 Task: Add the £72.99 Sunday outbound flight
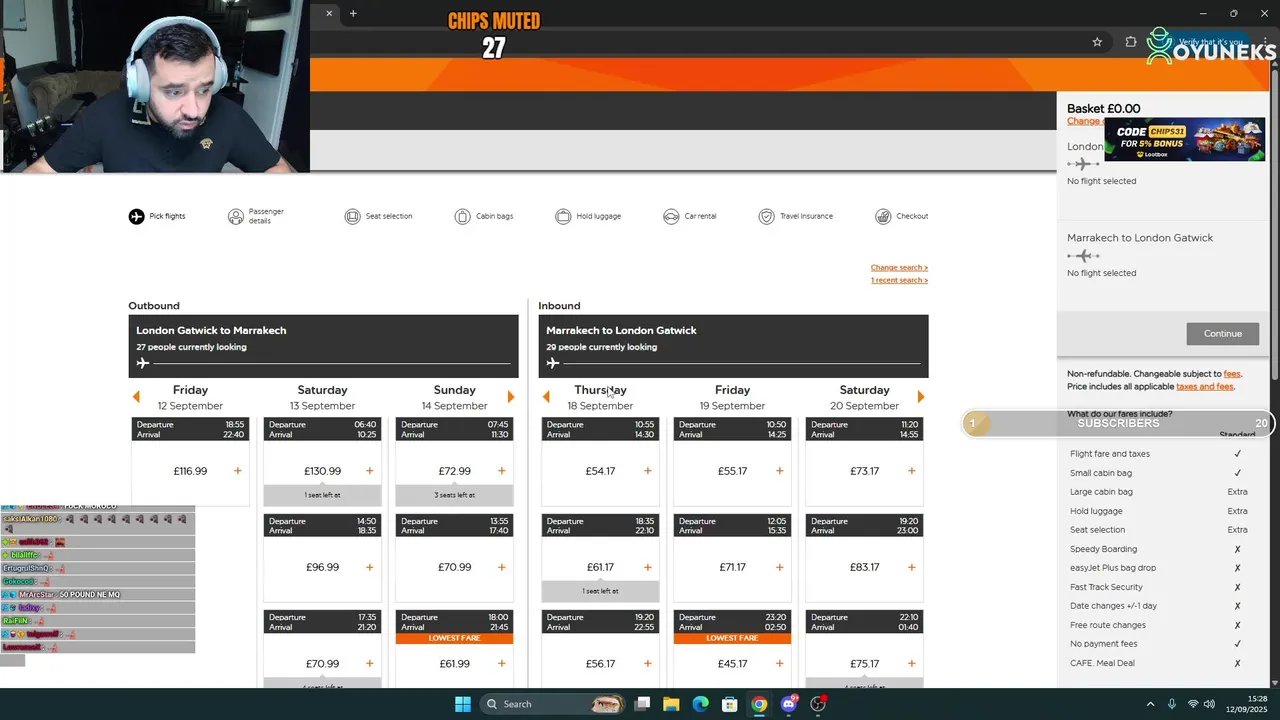[x=501, y=471]
